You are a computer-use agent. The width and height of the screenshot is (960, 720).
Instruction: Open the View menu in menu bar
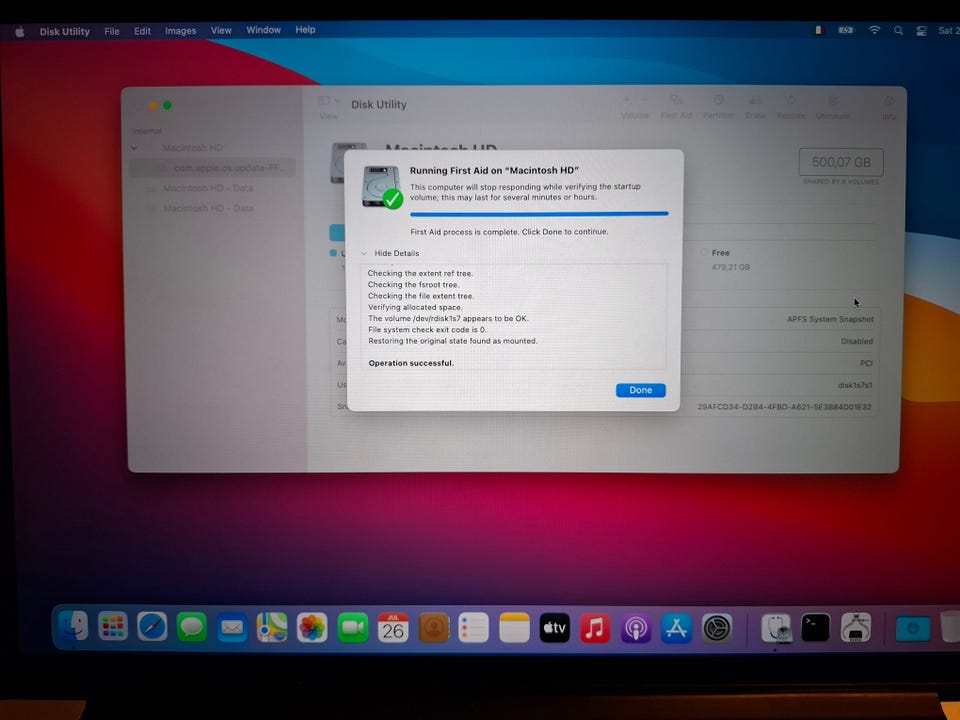click(221, 30)
